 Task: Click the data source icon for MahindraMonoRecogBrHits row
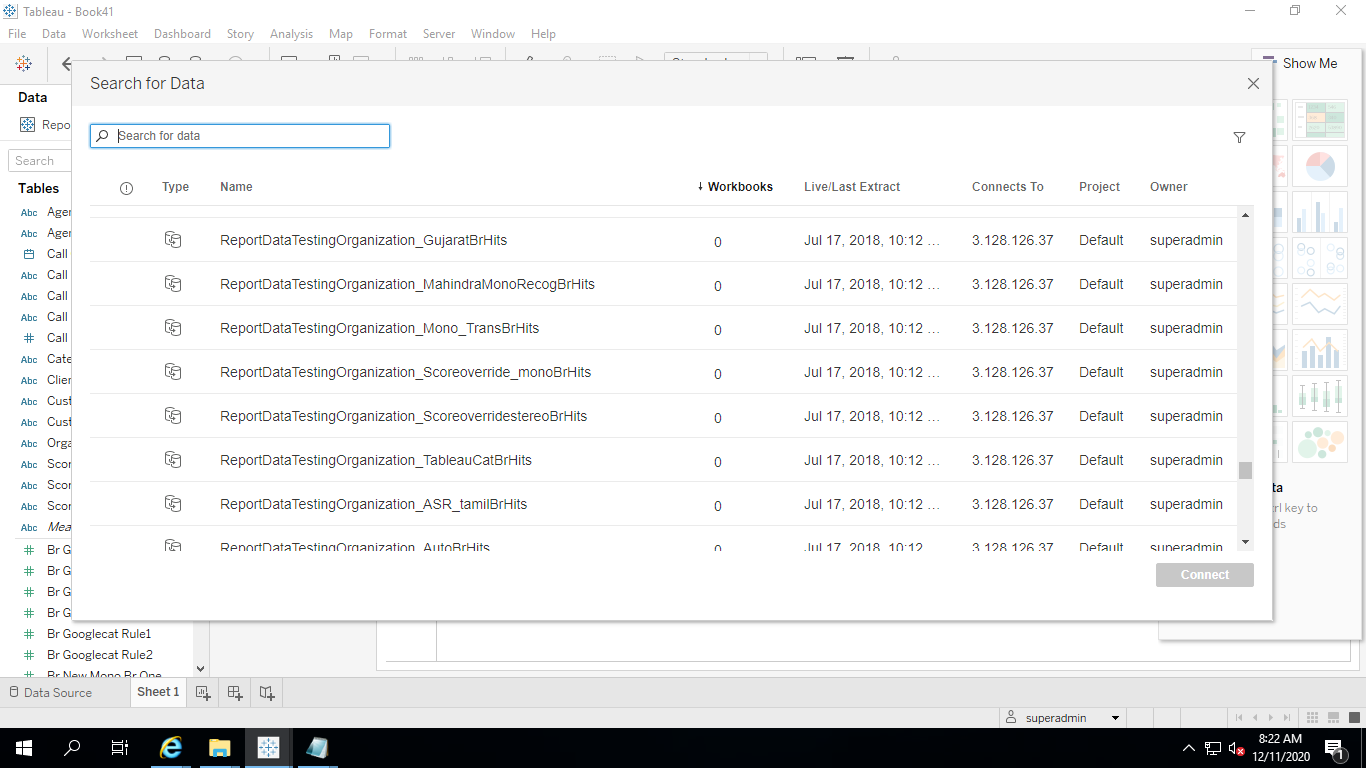(173, 284)
